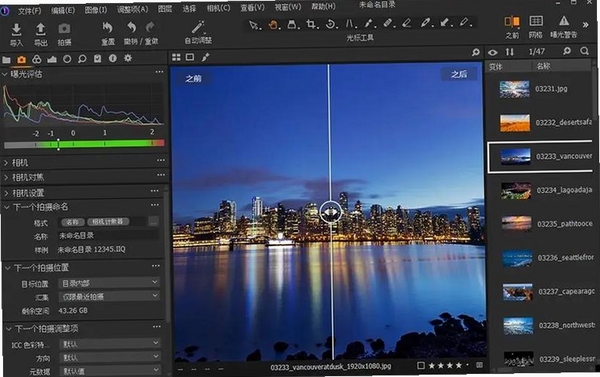Toggle the color tag square below the image
Screen dimensions: 600x377
421,366
